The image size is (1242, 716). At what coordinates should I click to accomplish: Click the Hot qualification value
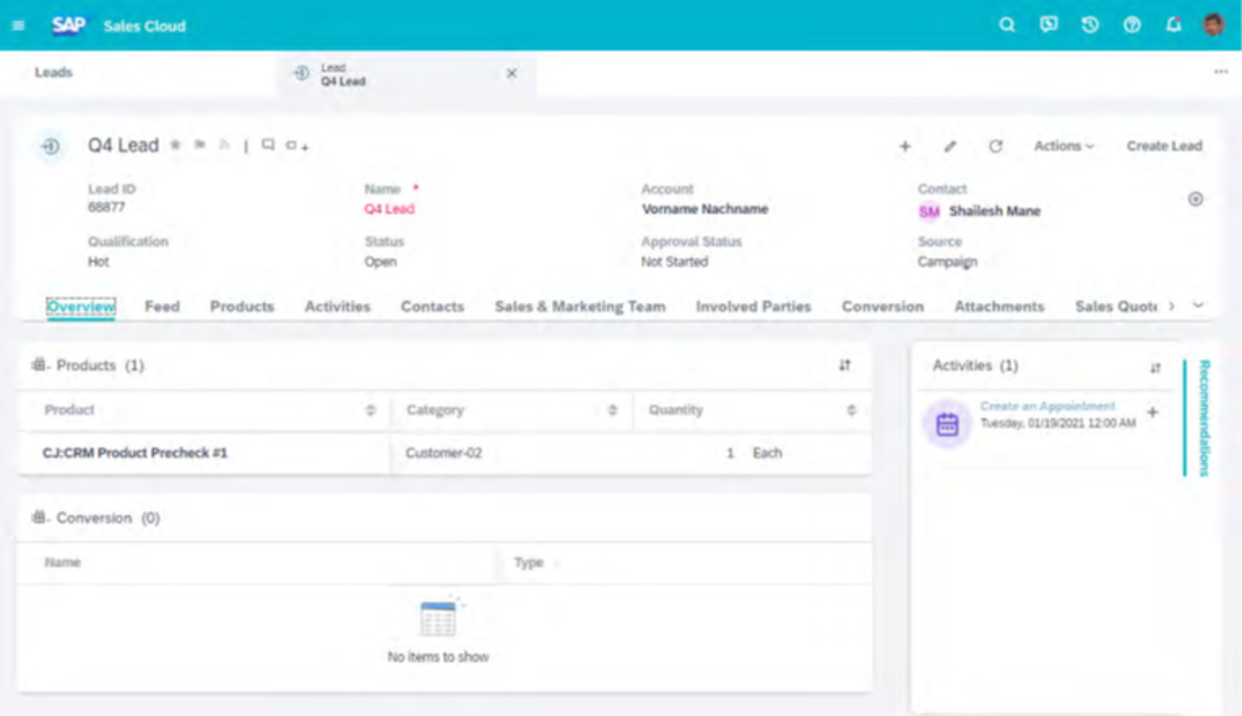click(x=99, y=262)
